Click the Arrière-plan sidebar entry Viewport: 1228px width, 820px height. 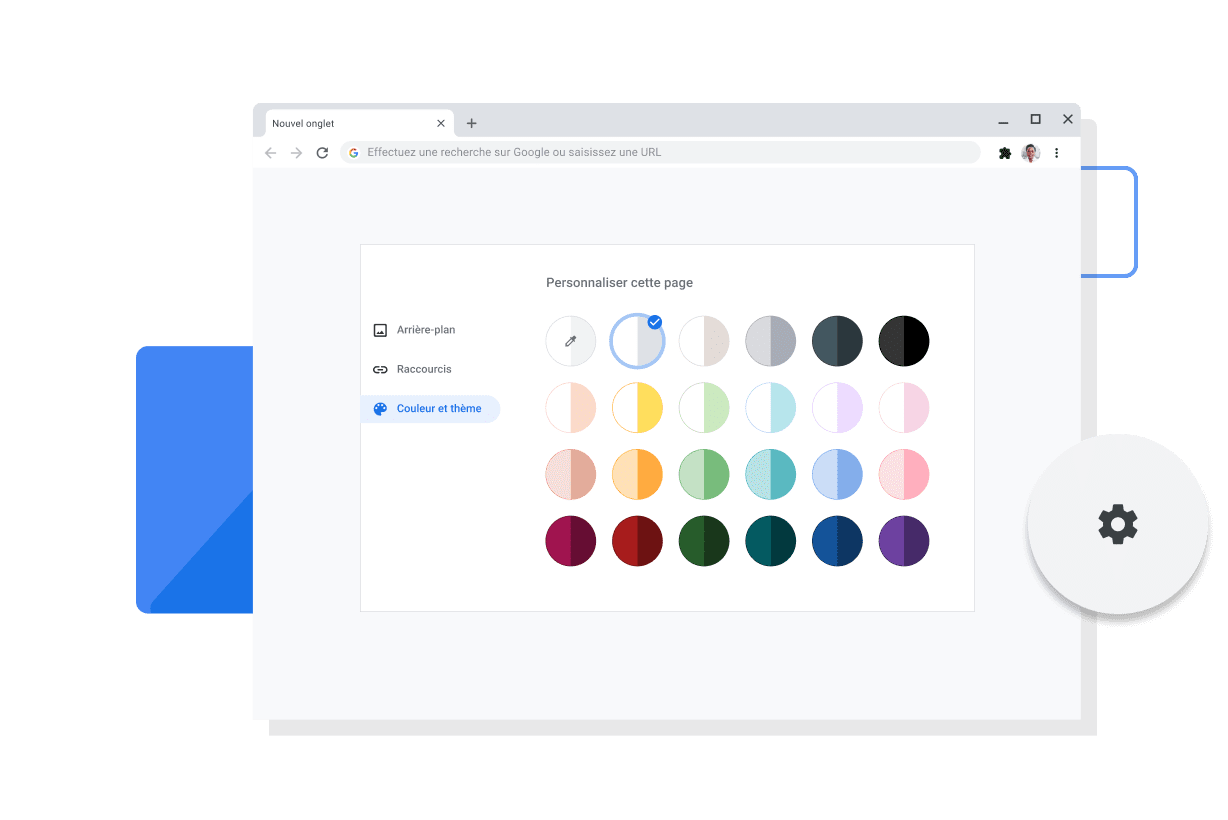[x=427, y=329]
